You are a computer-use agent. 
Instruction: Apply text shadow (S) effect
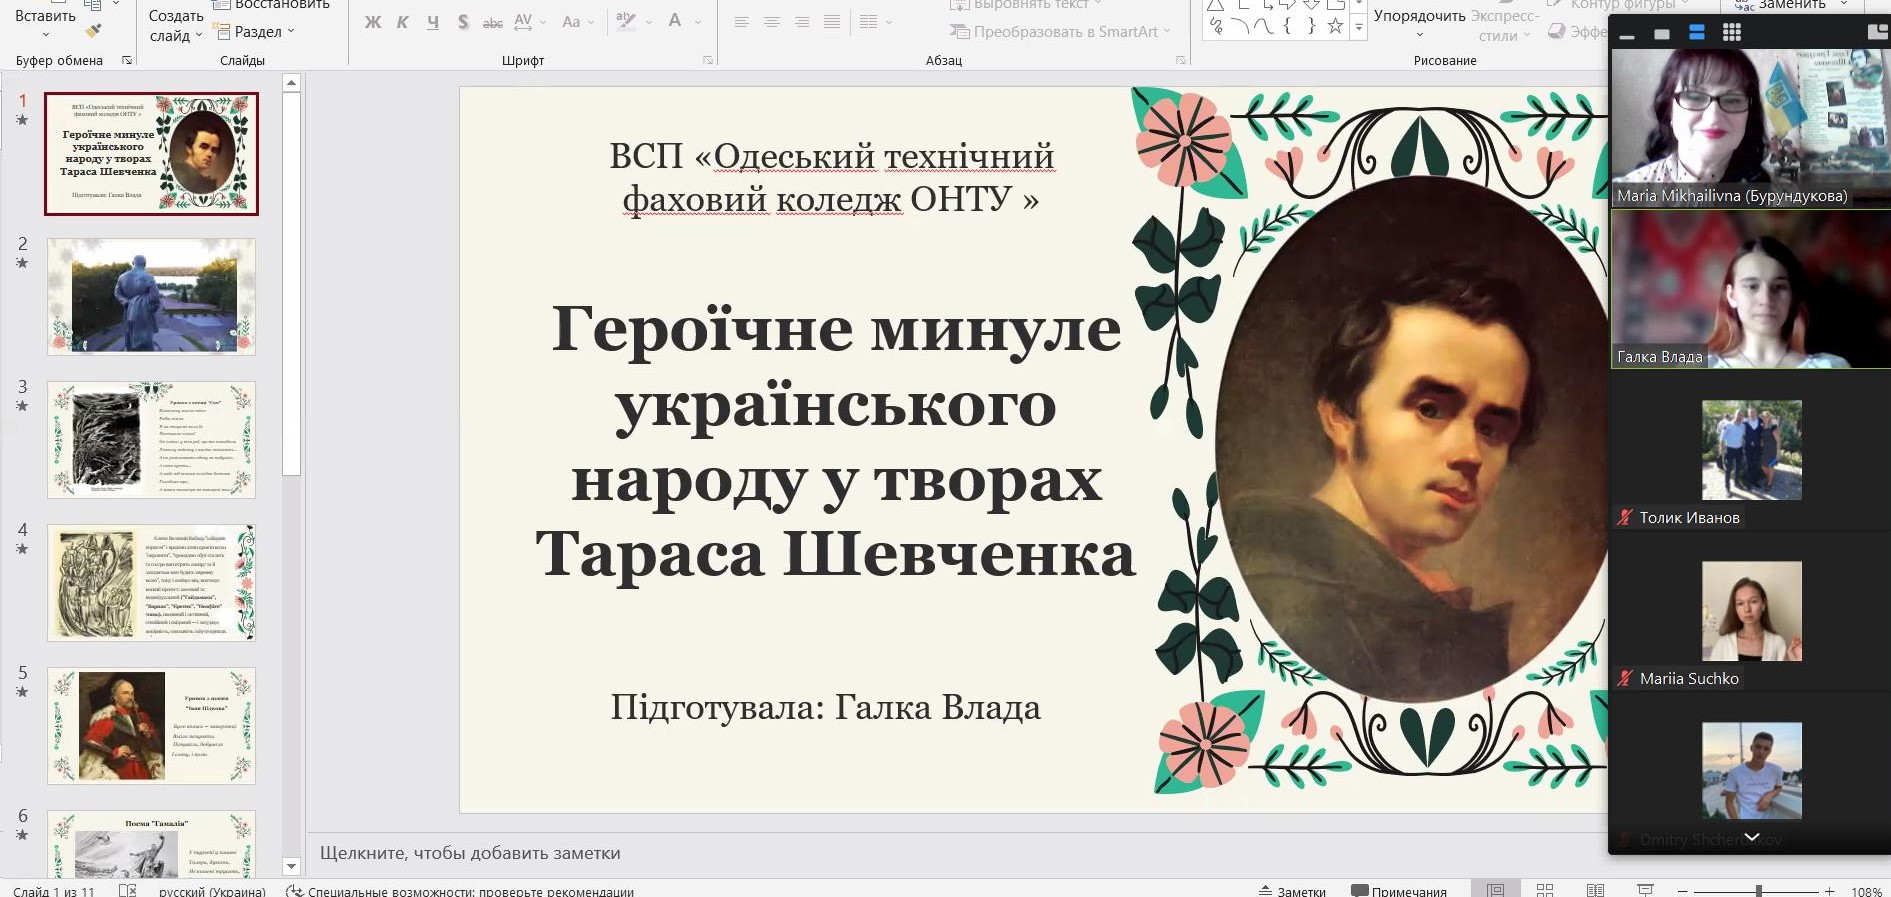click(463, 22)
